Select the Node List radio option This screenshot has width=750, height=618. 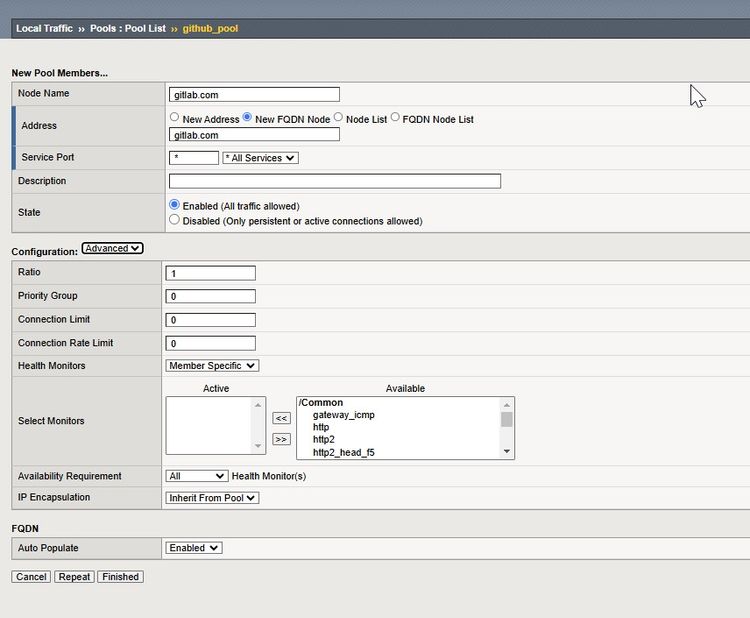pos(338,118)
